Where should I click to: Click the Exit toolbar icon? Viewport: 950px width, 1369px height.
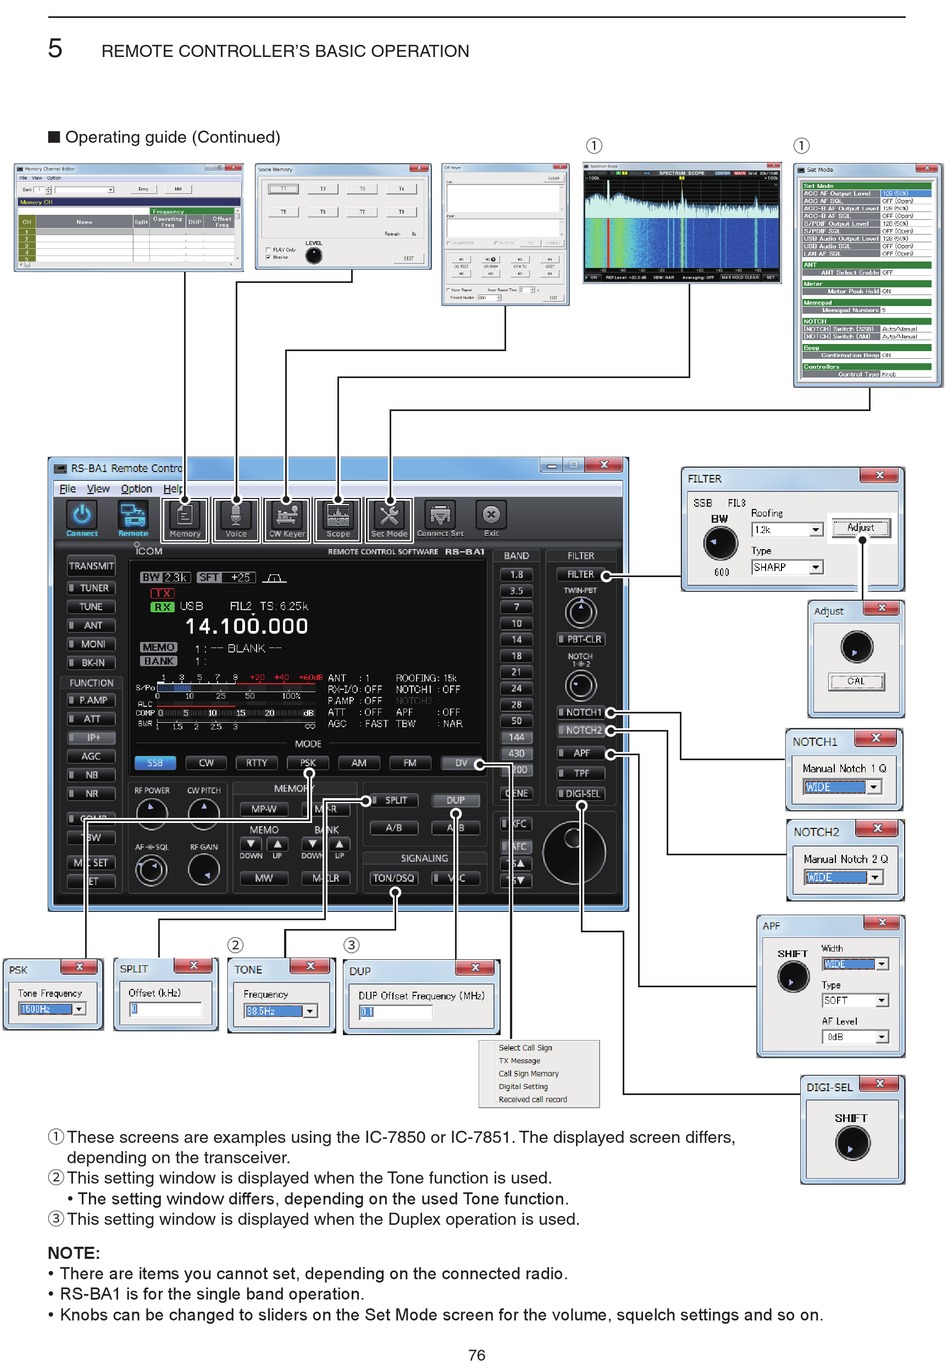tap(491, 515)
